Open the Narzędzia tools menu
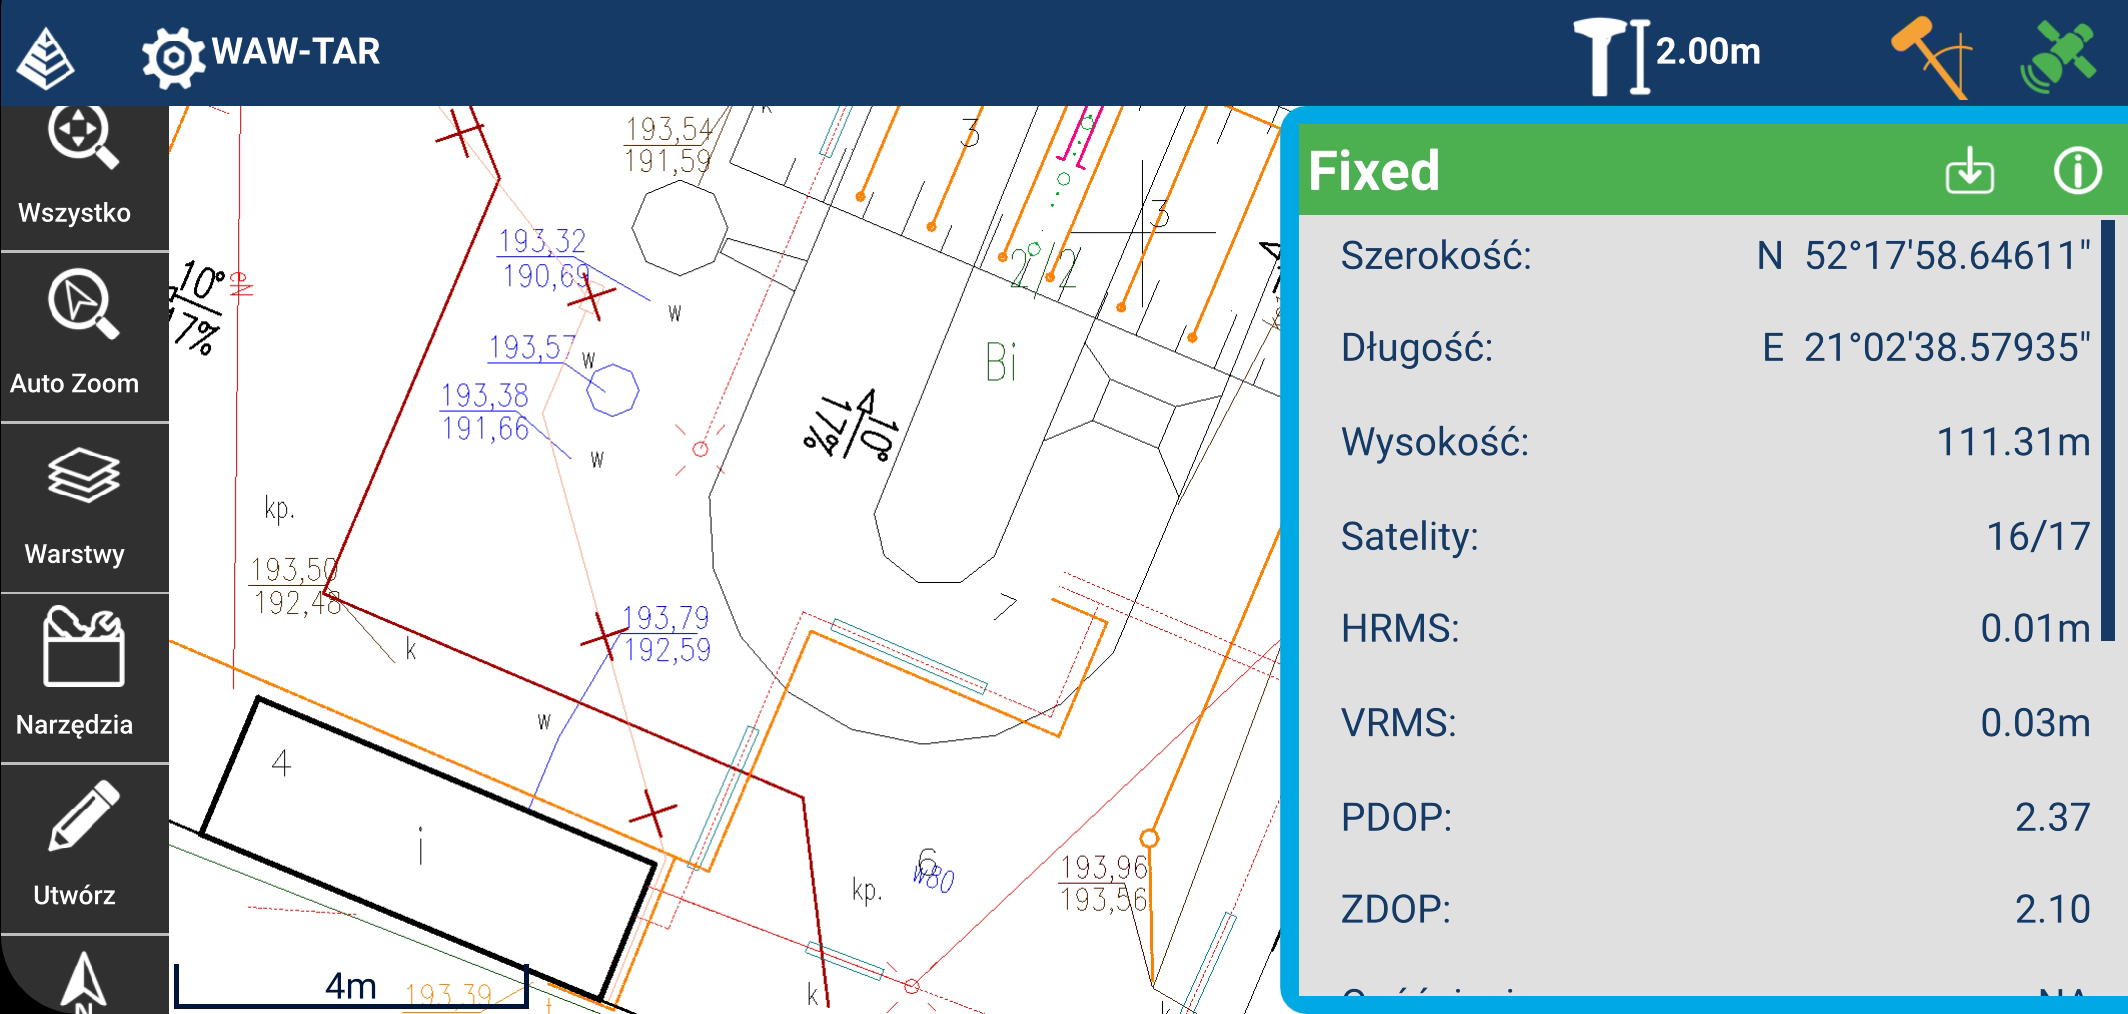The height and width of the screenshot is (1014, 2128). [84, 677]
